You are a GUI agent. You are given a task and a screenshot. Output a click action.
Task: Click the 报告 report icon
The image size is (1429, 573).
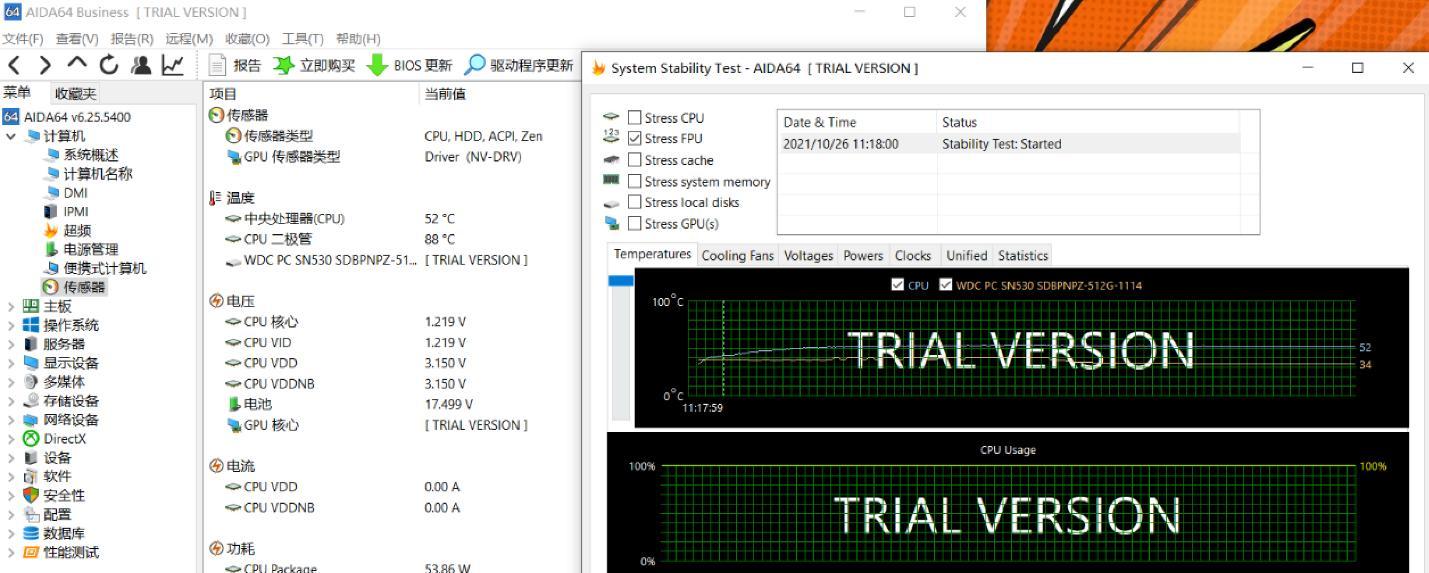[x=218, y=66]
